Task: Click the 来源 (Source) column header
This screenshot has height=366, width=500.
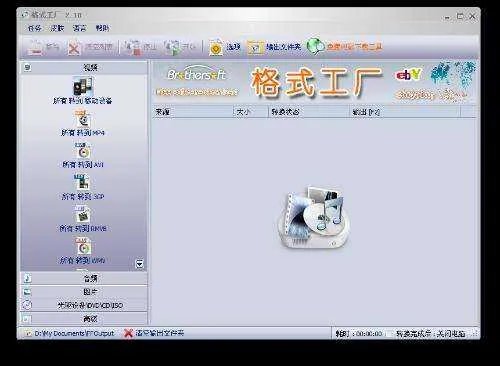Action: (193, 112)
